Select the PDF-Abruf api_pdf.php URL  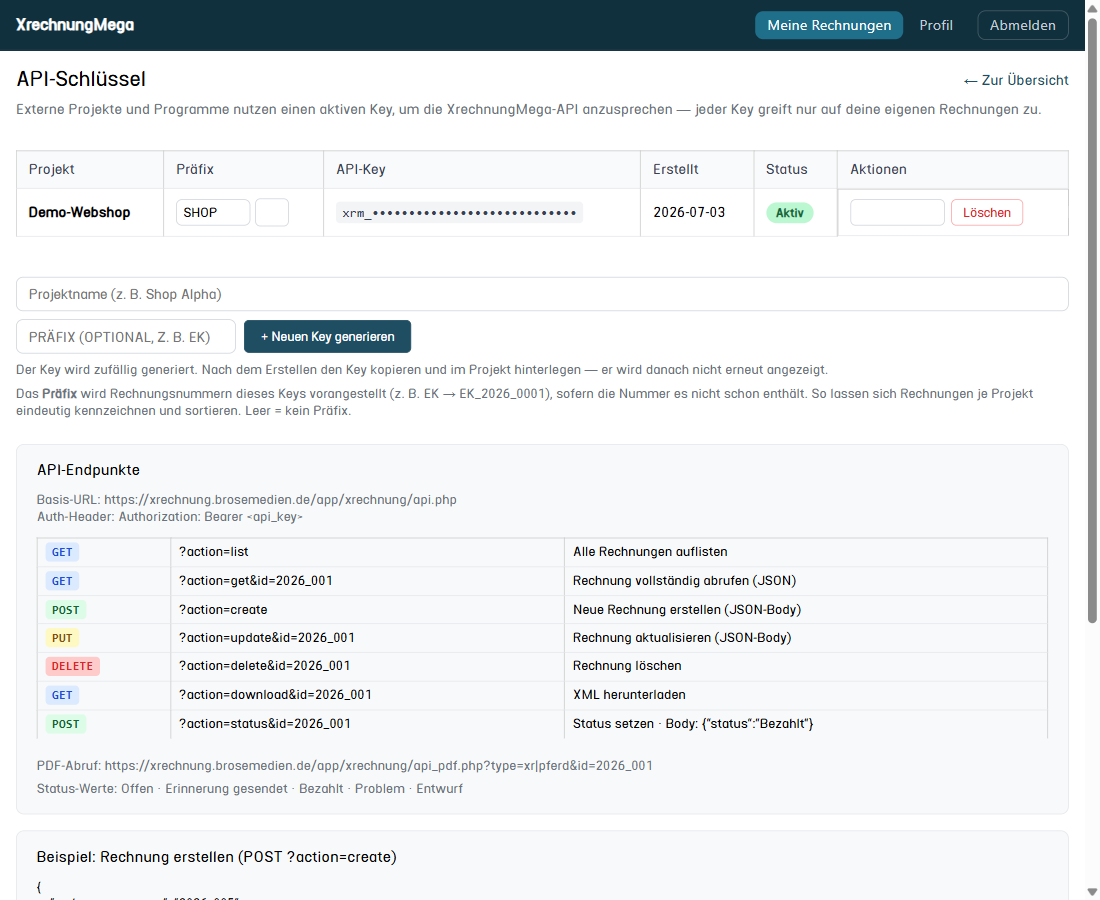pyautogui.click(x=344, y=765)
